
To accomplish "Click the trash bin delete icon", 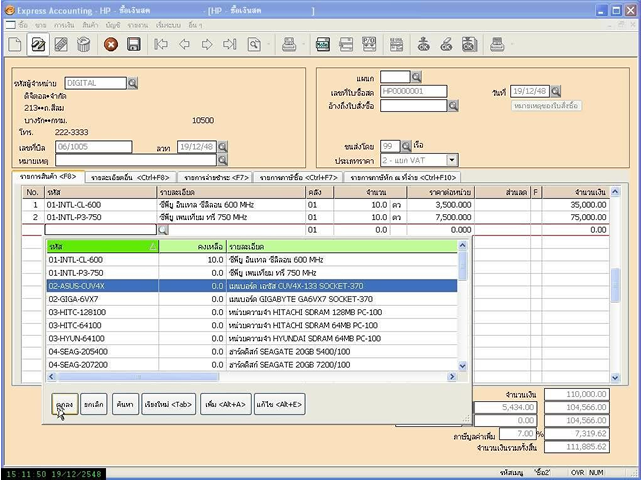I will [x=84, y=44].
